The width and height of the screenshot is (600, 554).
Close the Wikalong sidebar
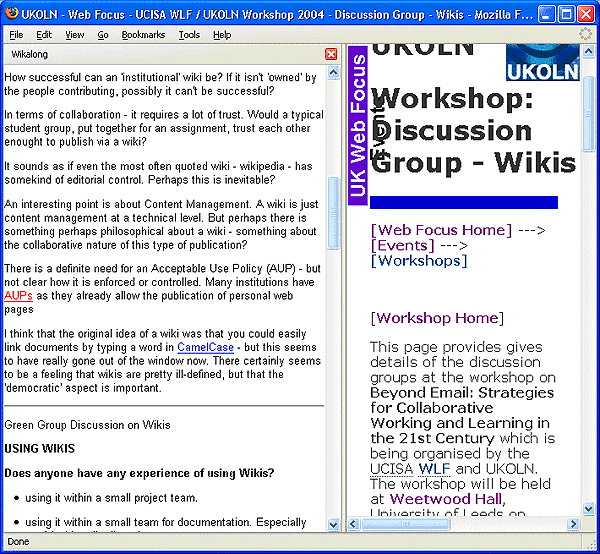331,54
